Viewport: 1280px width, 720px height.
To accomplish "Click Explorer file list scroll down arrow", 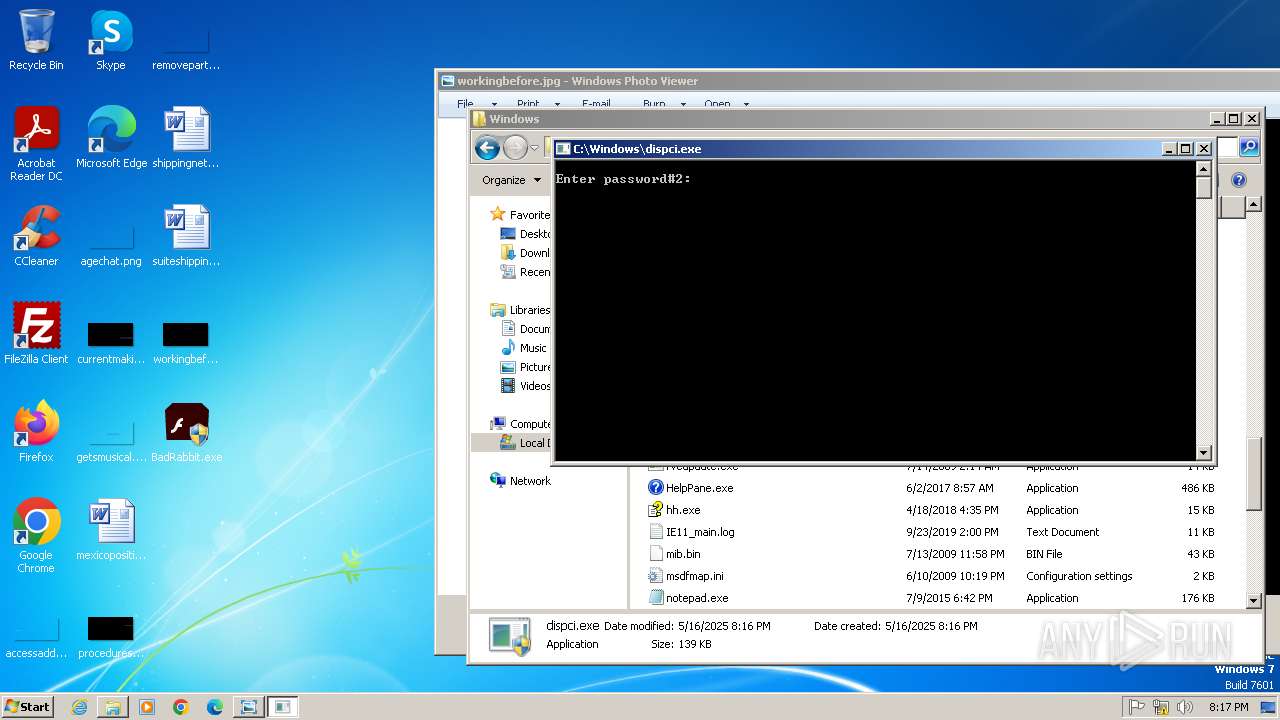I will point(1254,601).
